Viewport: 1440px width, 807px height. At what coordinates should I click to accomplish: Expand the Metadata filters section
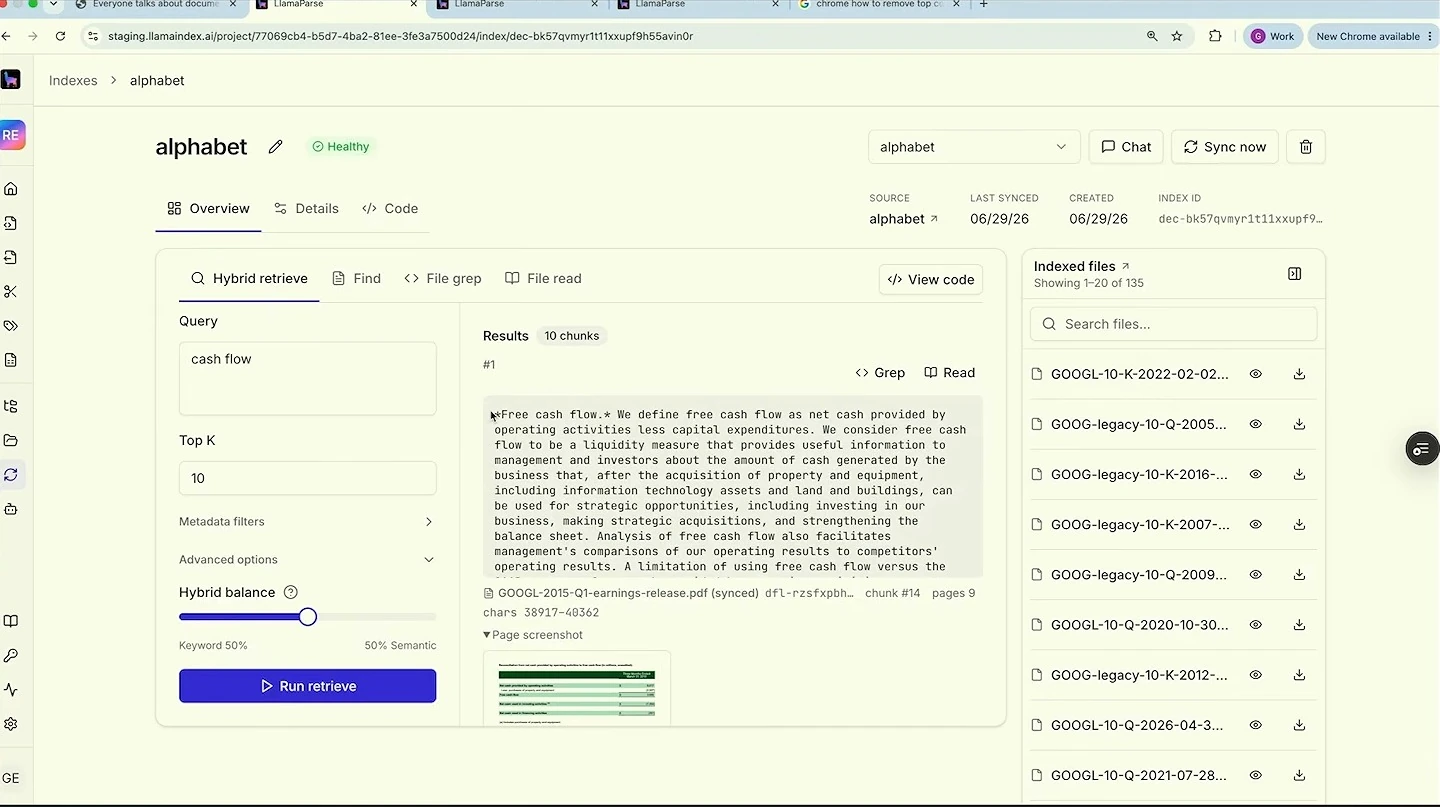pyautogui.click(x=307, y=522)
